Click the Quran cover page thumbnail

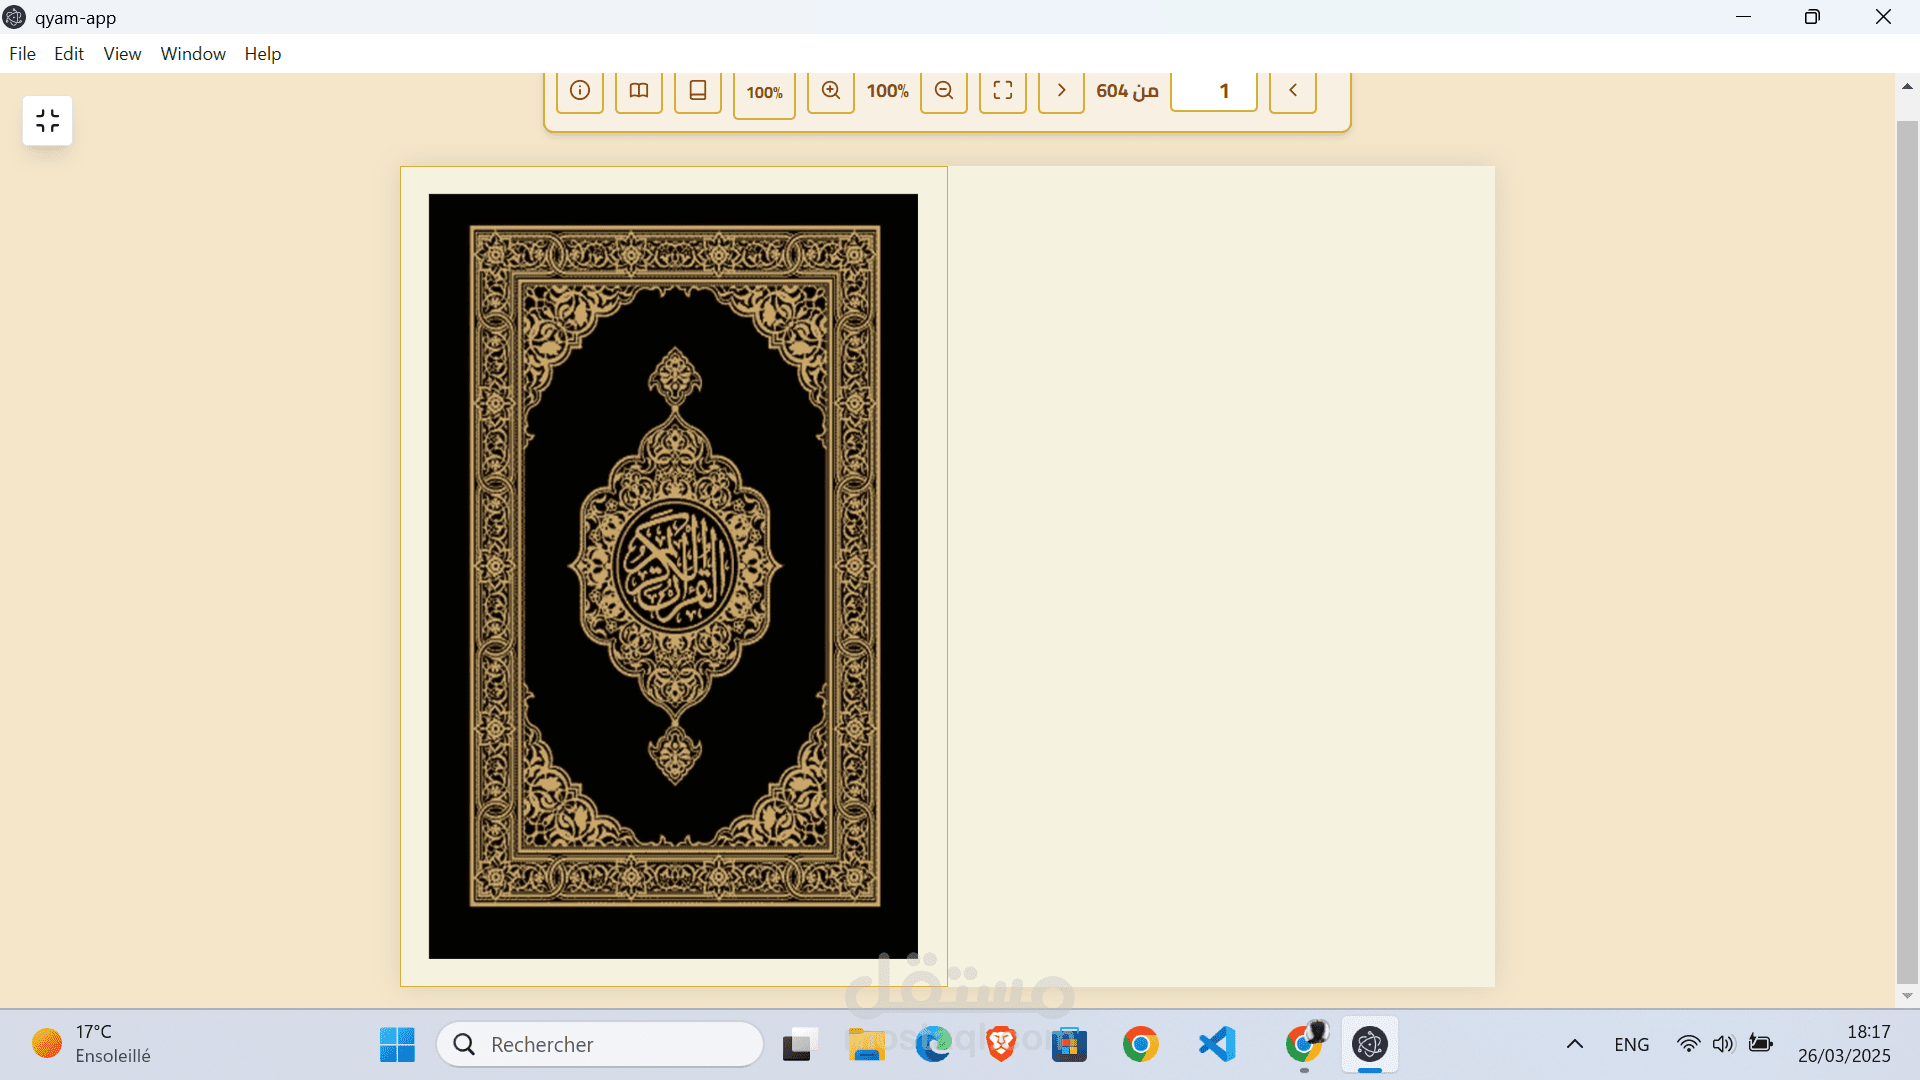coord(673,576)
